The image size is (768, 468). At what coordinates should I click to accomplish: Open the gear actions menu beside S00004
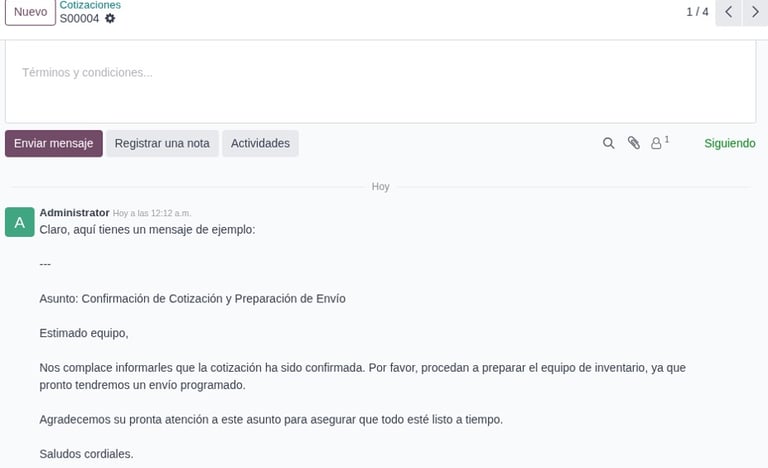110,18
